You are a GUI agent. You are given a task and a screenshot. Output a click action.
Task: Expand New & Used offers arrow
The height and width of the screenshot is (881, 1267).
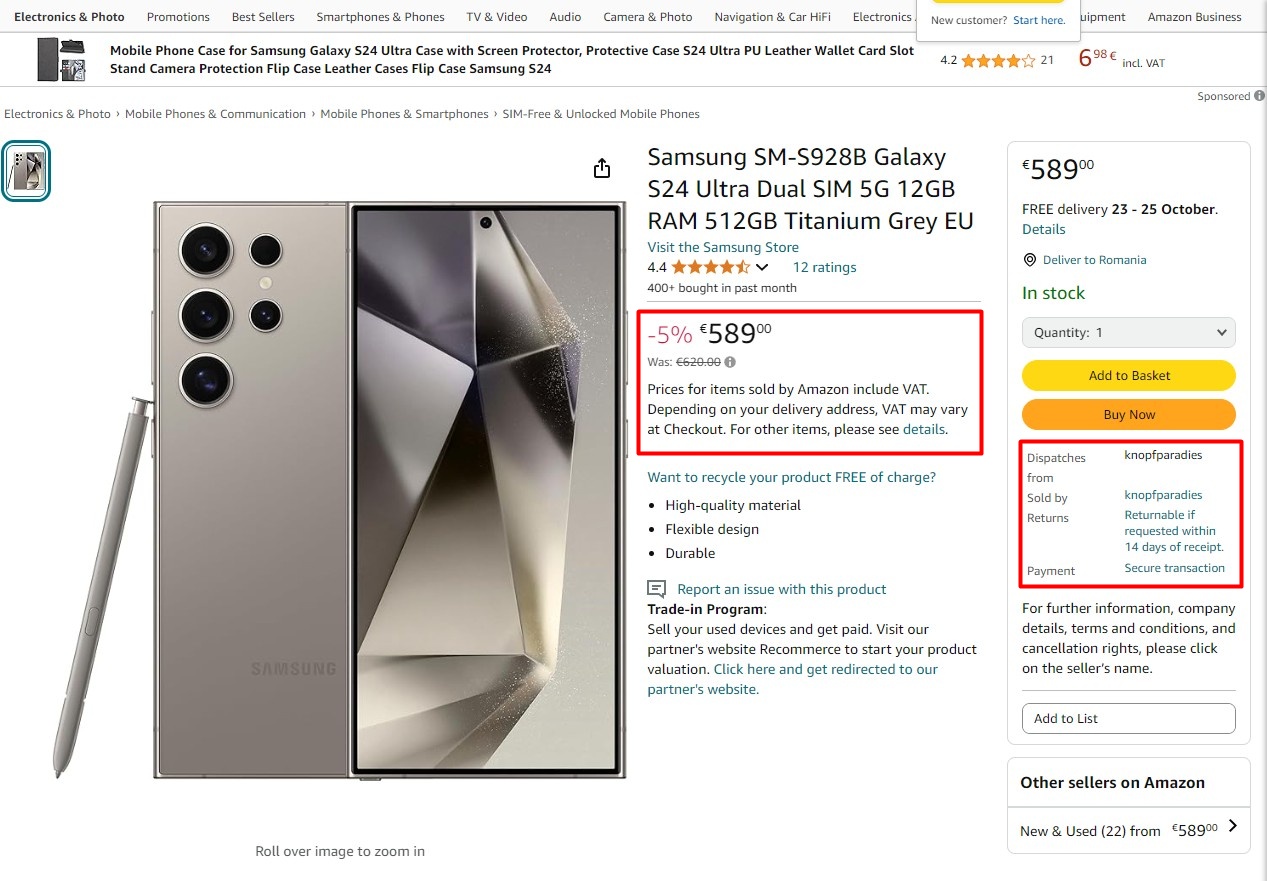tap(1233, 826)
